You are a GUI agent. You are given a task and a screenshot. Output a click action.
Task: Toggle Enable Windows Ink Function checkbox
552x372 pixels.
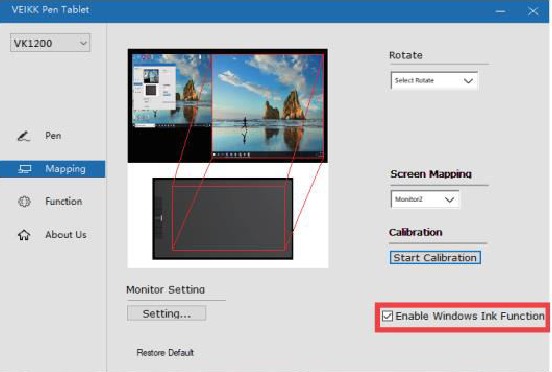[387, 316]
